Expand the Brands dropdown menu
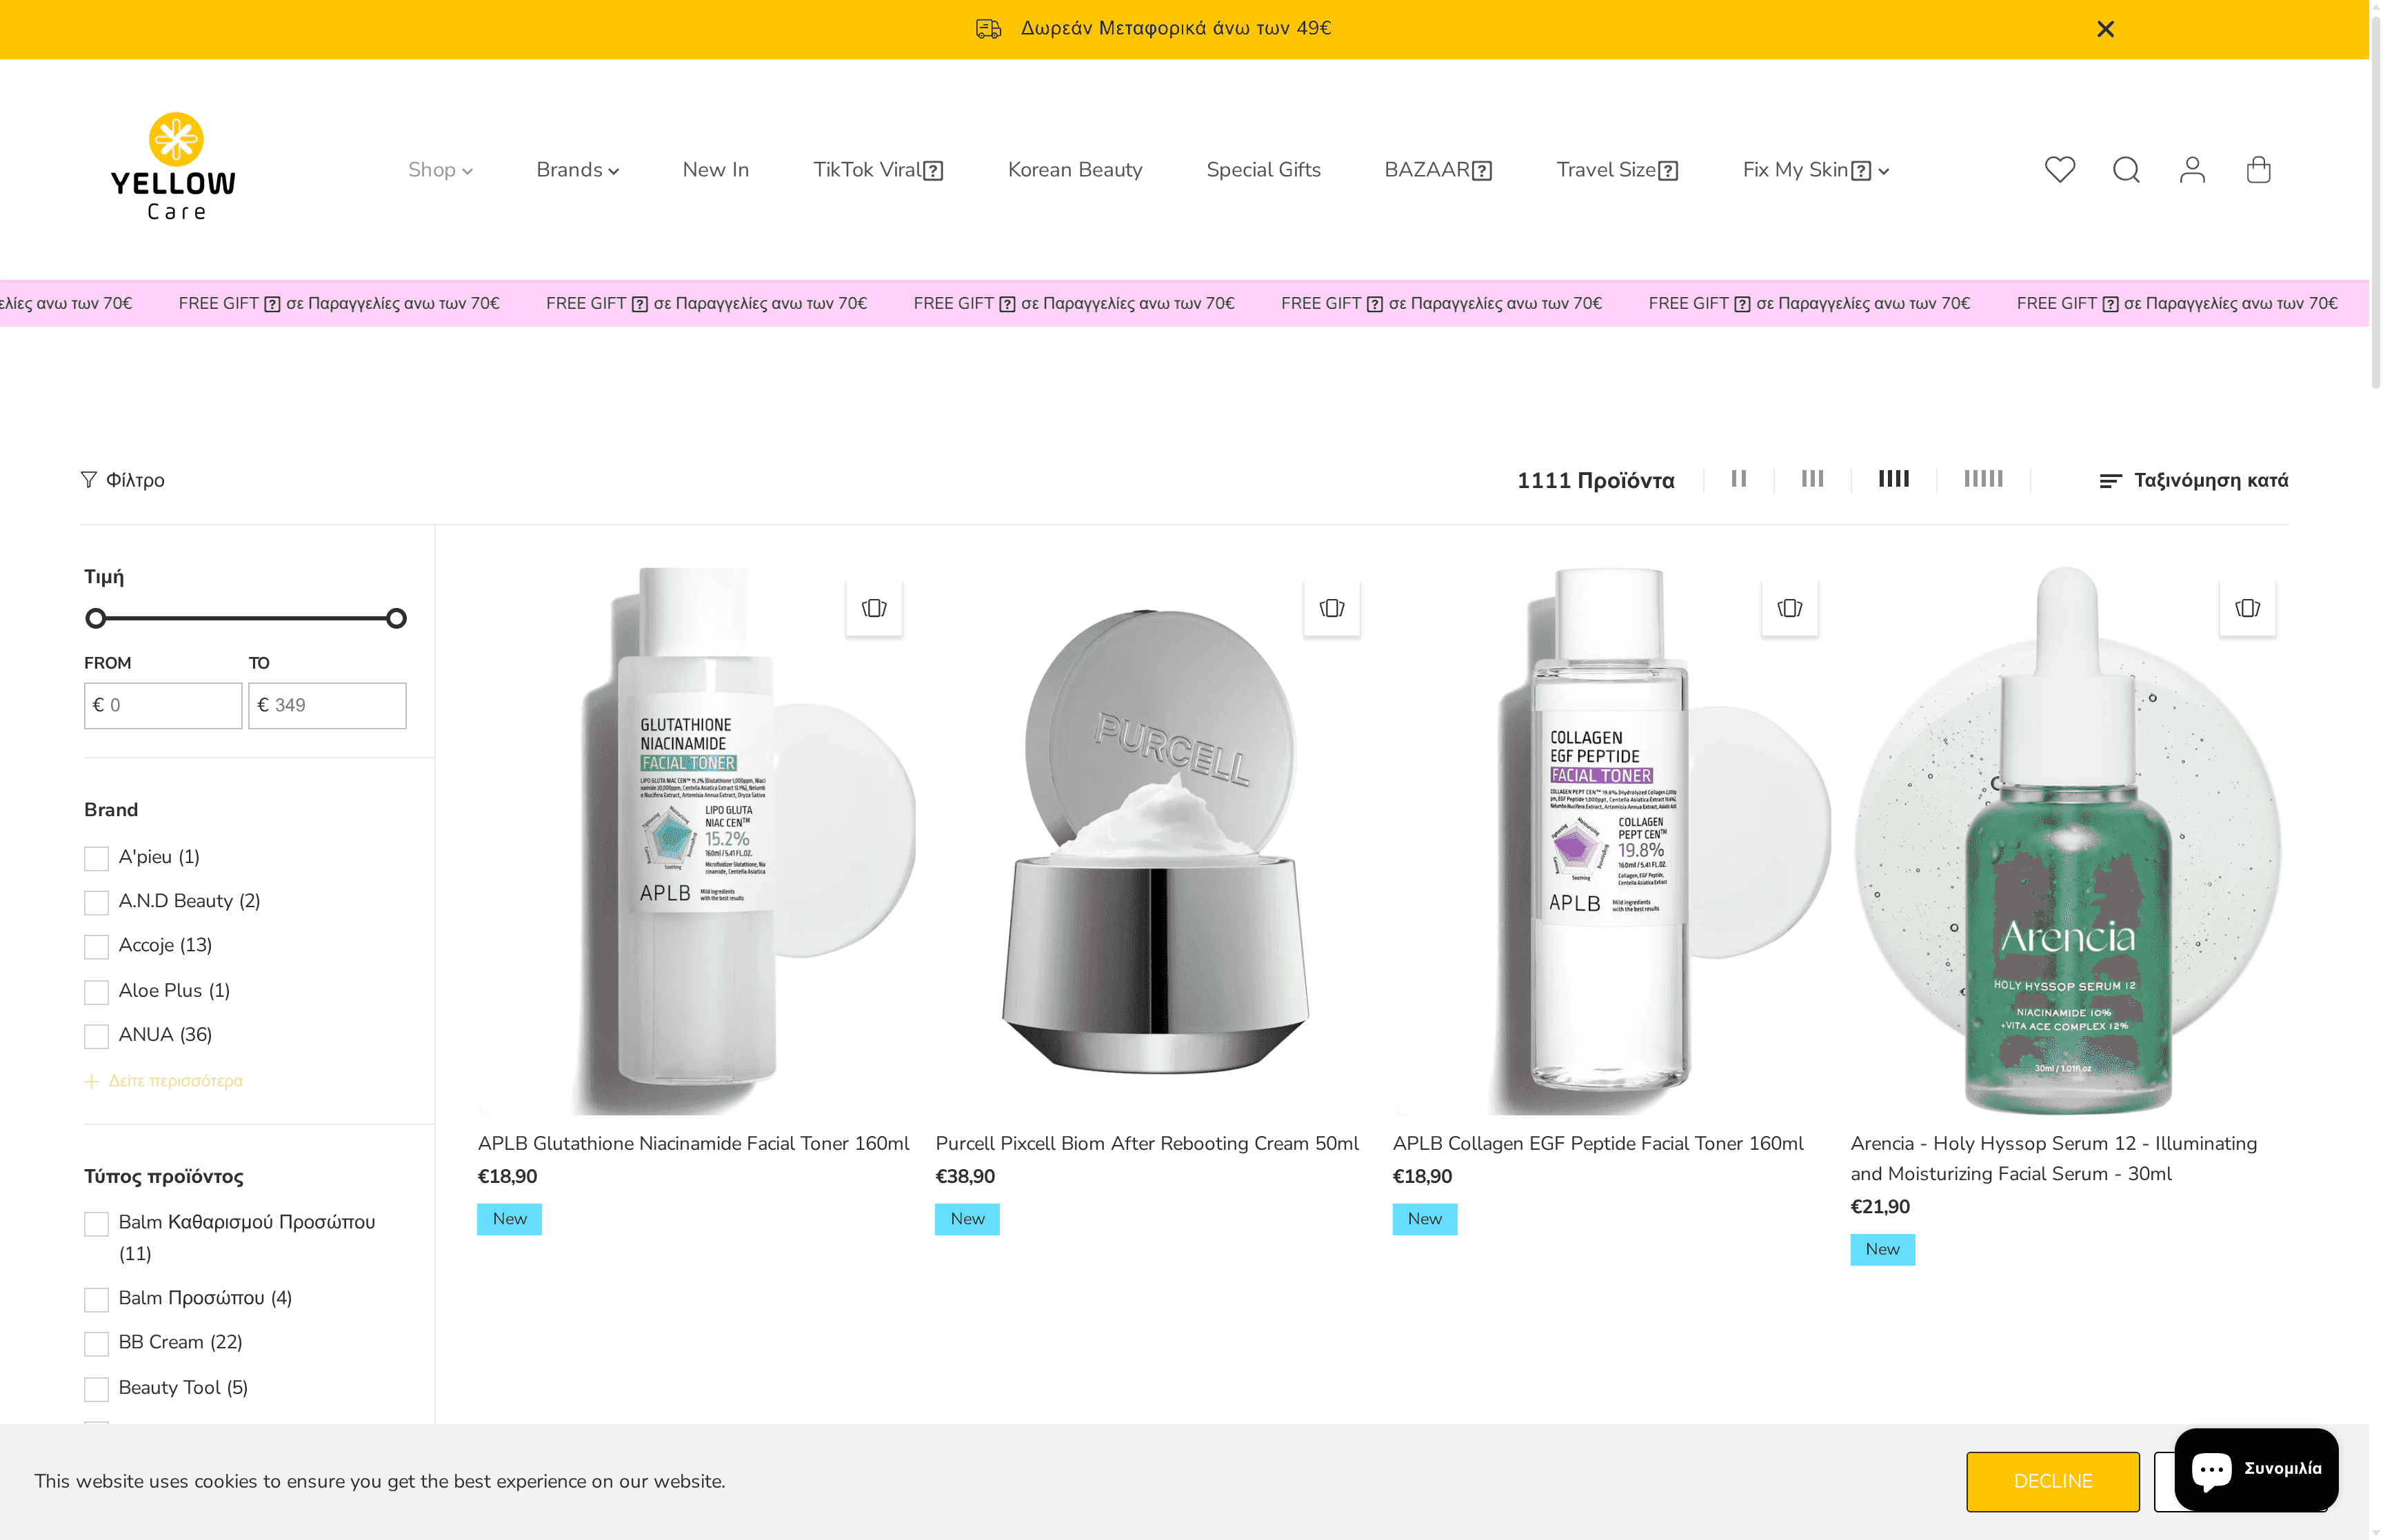 (x=578, y=170)
